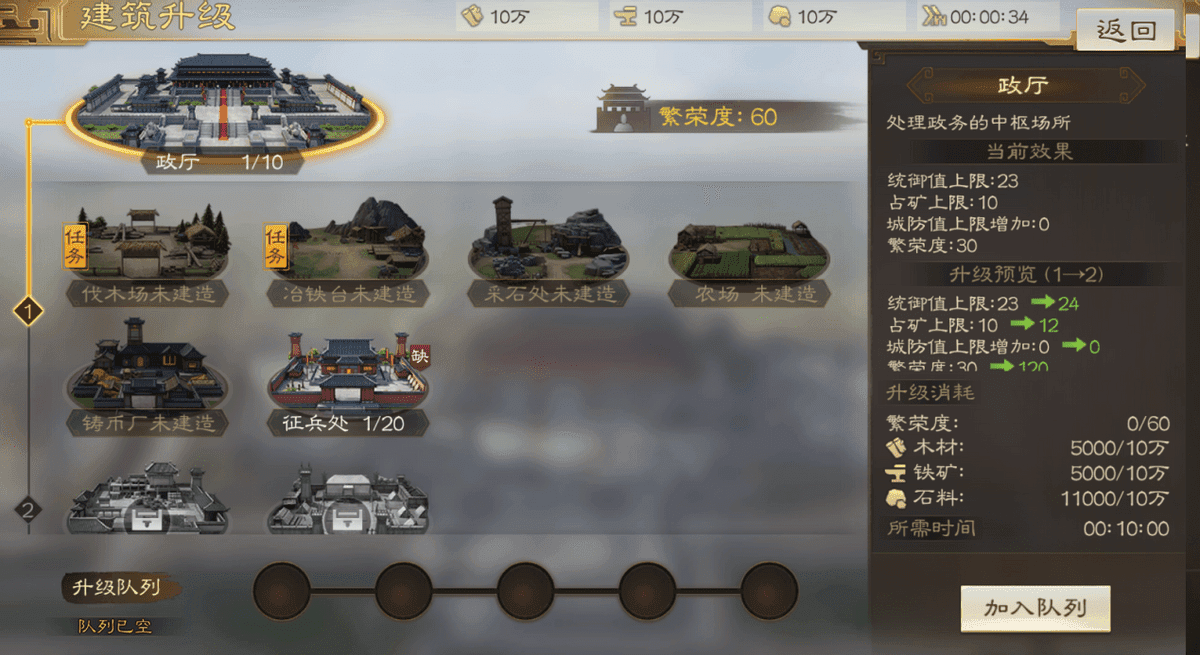Click the 返回 back button
The image size is (1200, 655).
click(1126, 30)
